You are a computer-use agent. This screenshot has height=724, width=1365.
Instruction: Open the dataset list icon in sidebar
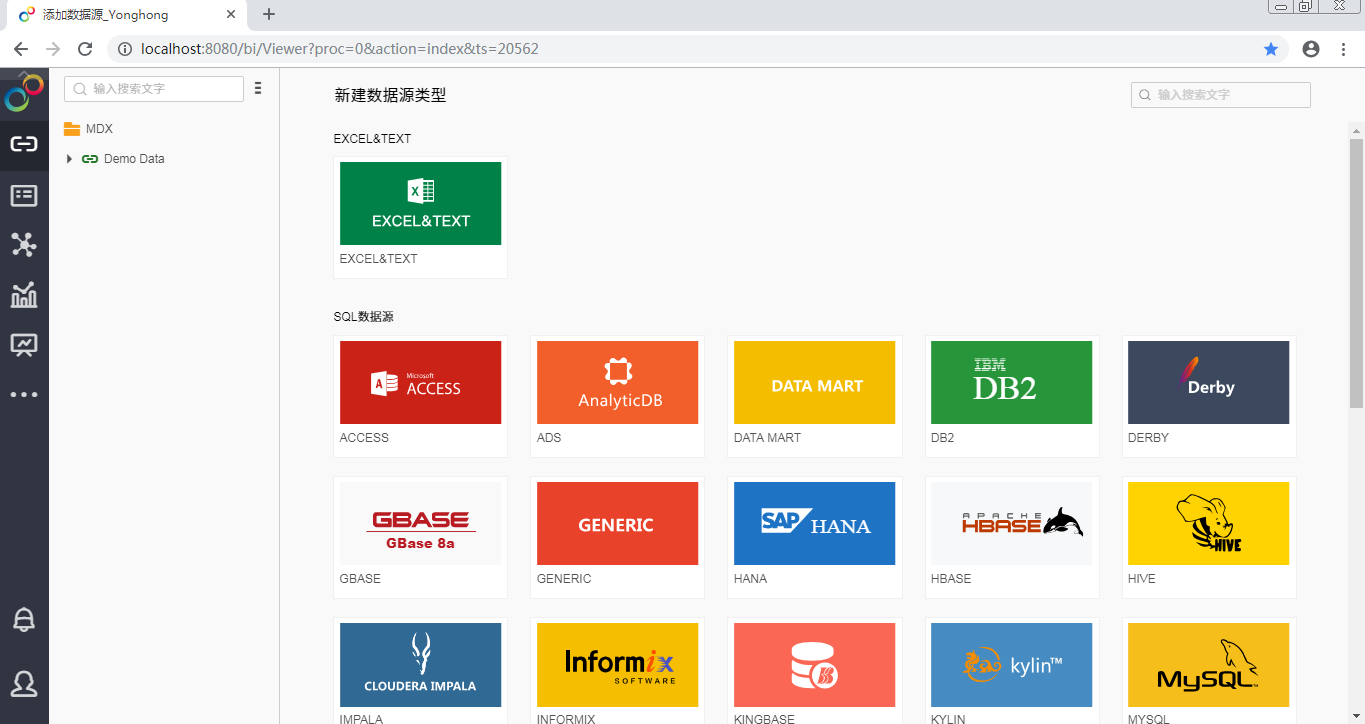24,195
